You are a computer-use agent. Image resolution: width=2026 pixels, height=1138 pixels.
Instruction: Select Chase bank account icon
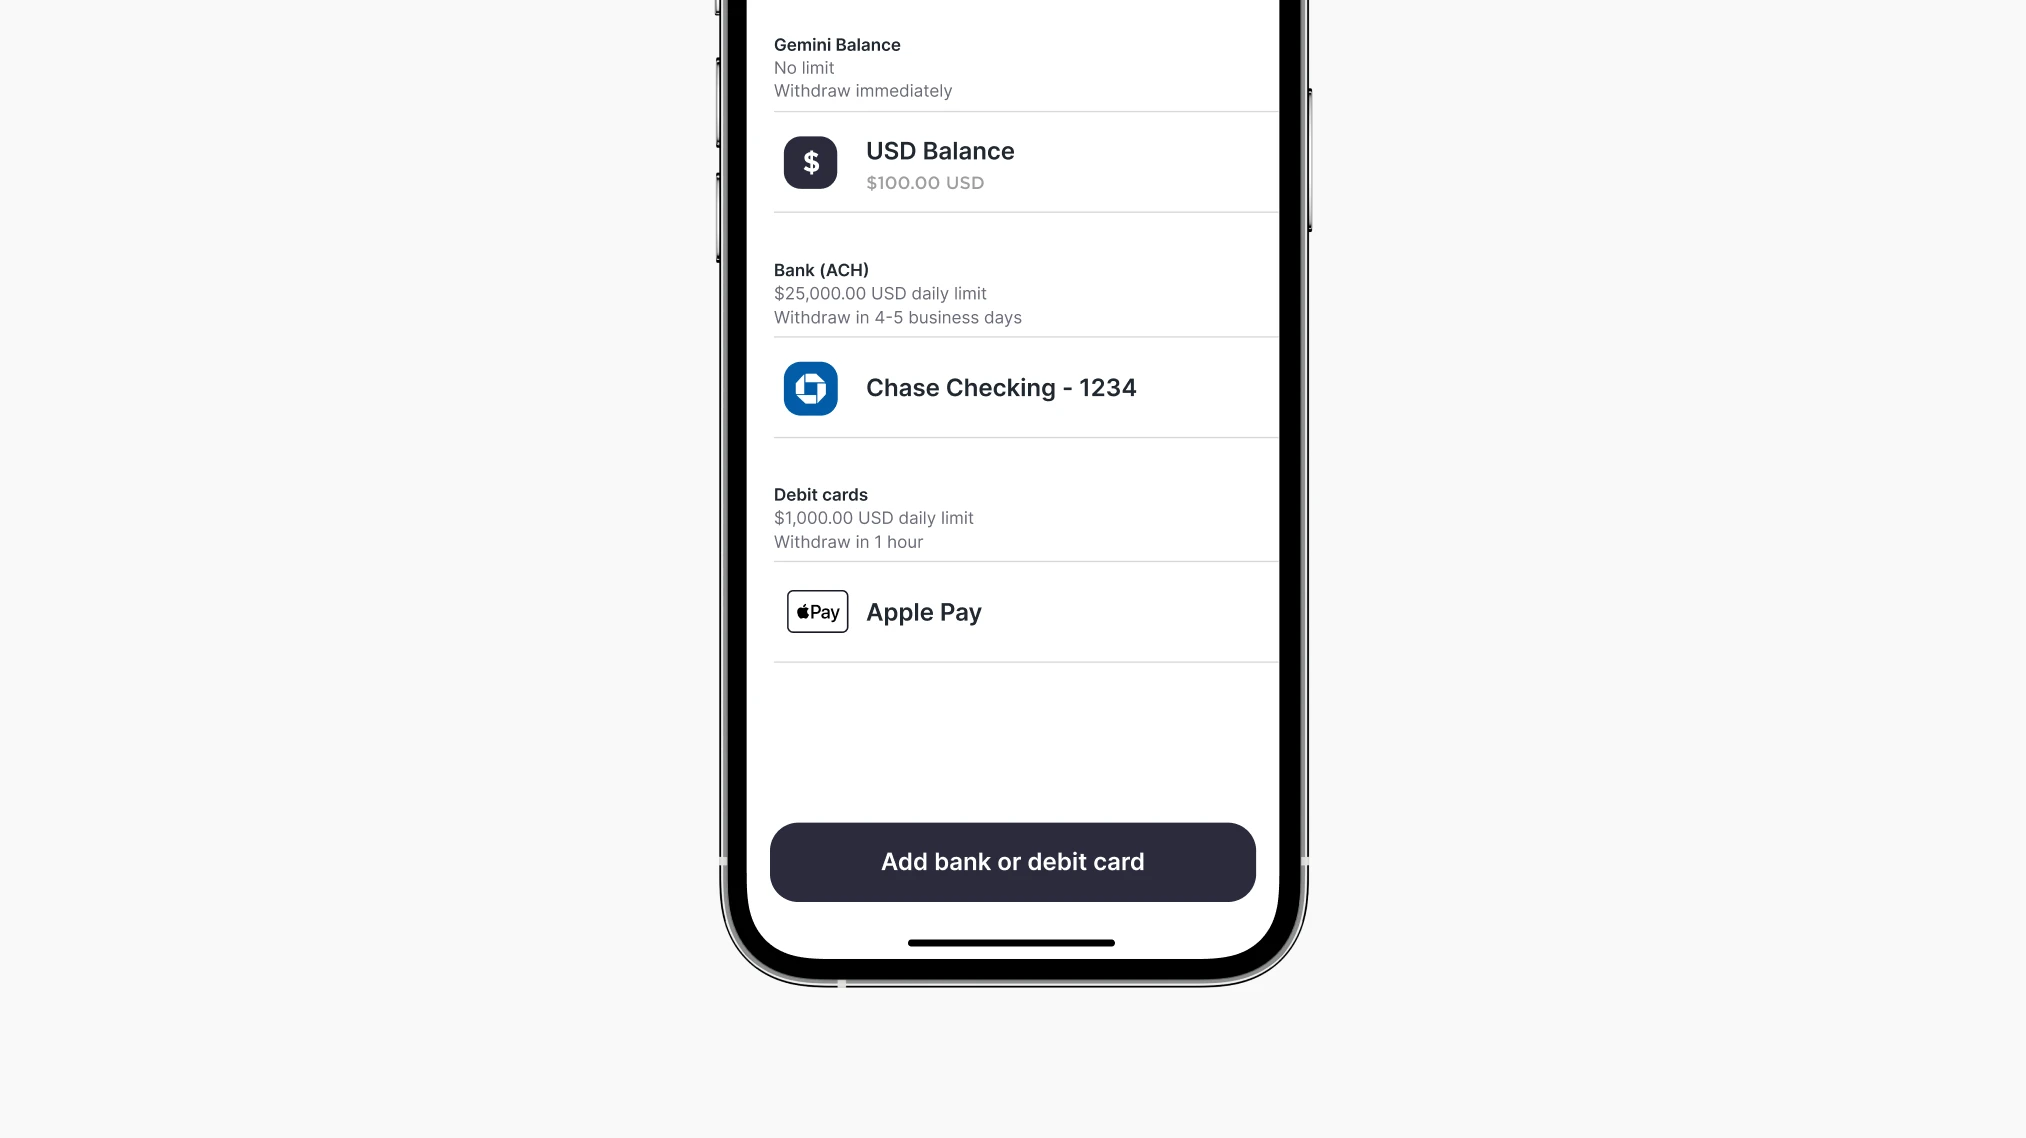coord(810,387)
